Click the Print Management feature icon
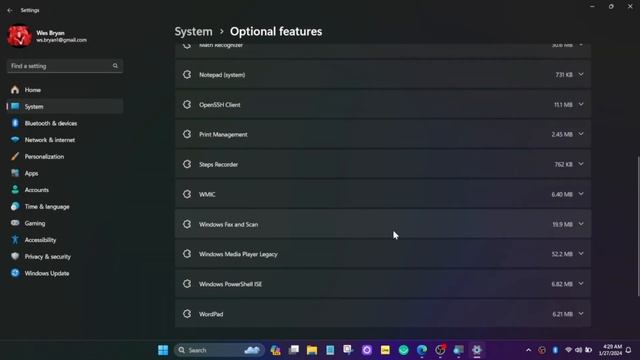640x360 pixels. click(187, 134)
